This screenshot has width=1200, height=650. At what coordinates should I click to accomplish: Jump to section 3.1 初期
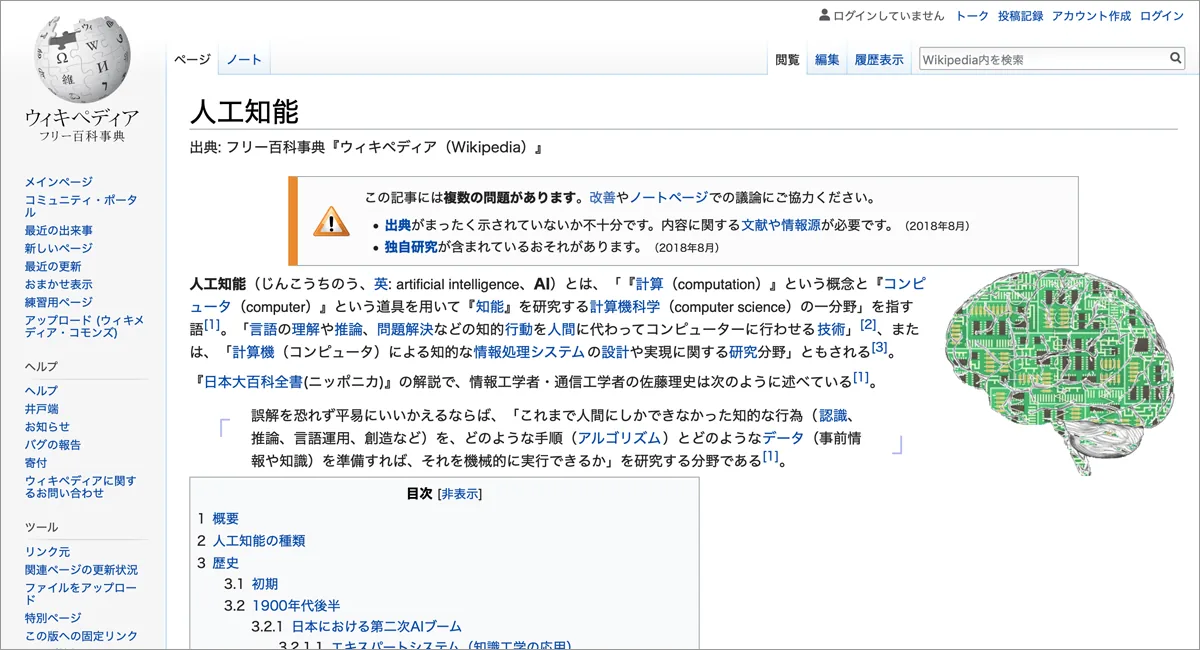pyautogui.click(x=265, y=584)
